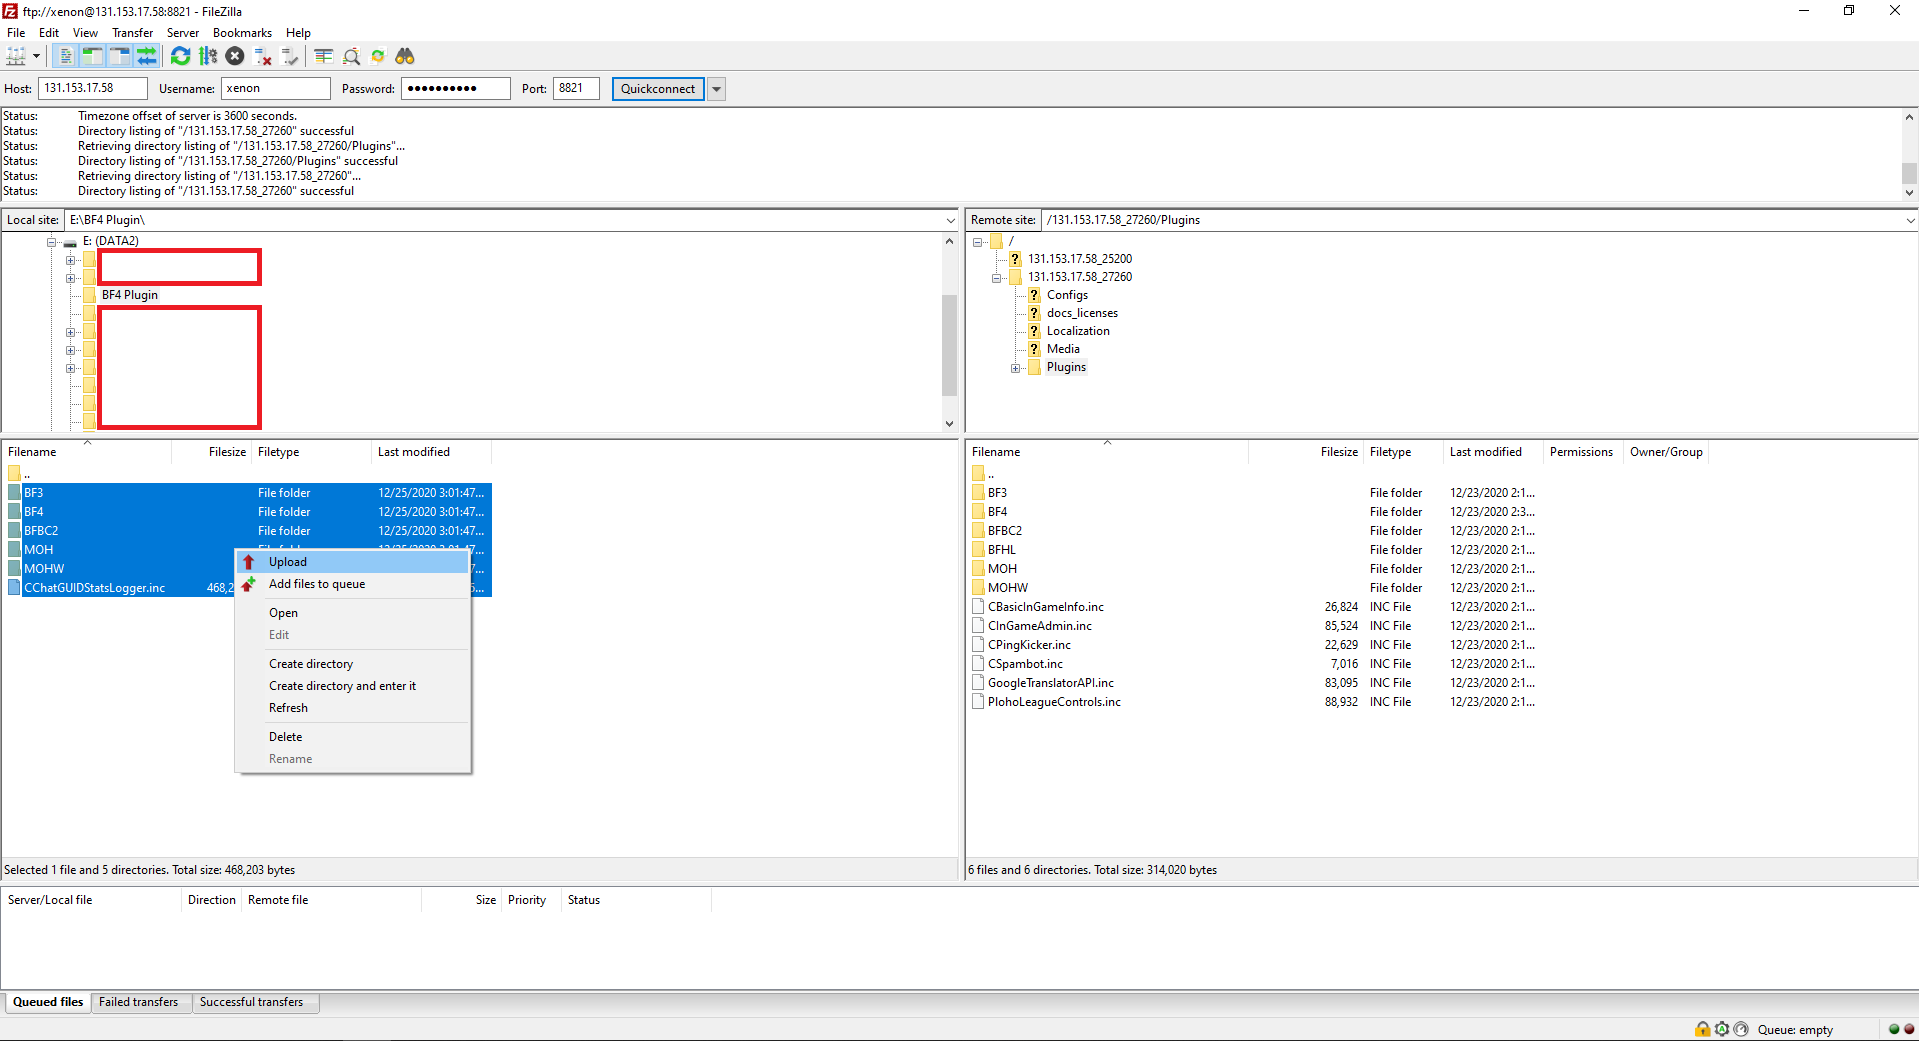Reconnect to the last used server

[290, 57]
